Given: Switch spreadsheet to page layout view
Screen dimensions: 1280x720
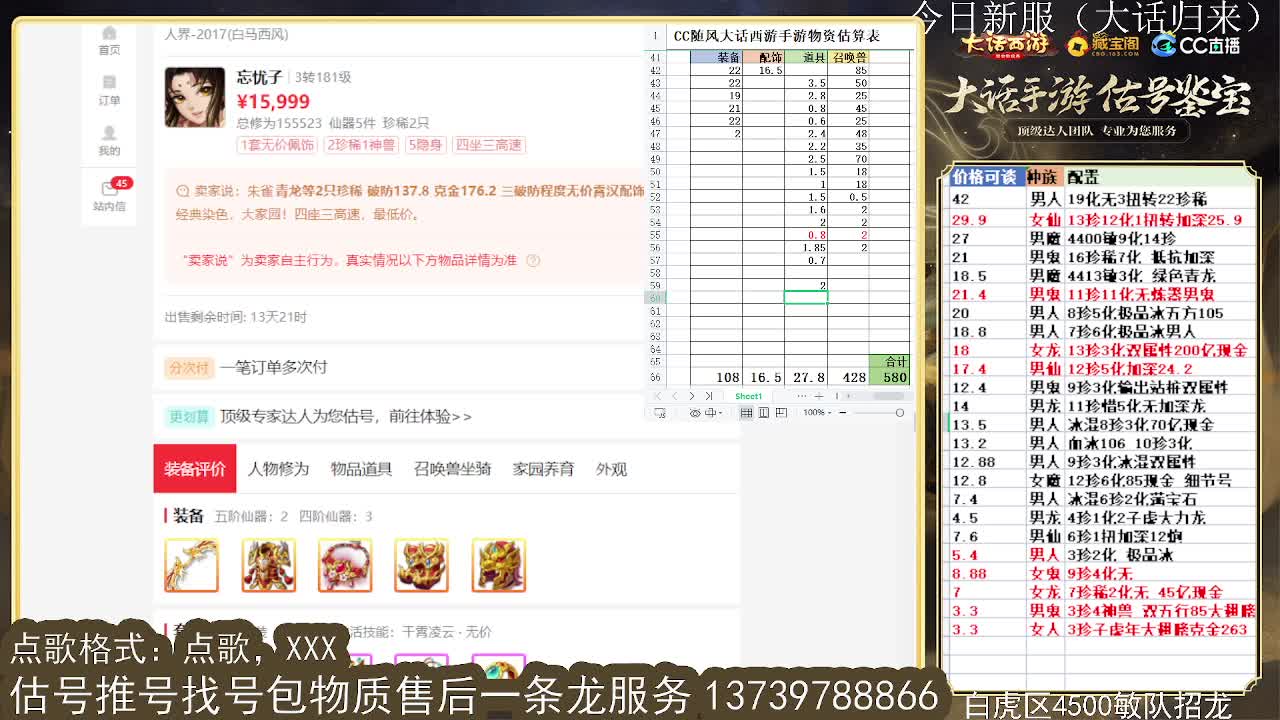Looking at the screenshot, I should [765, 413].
